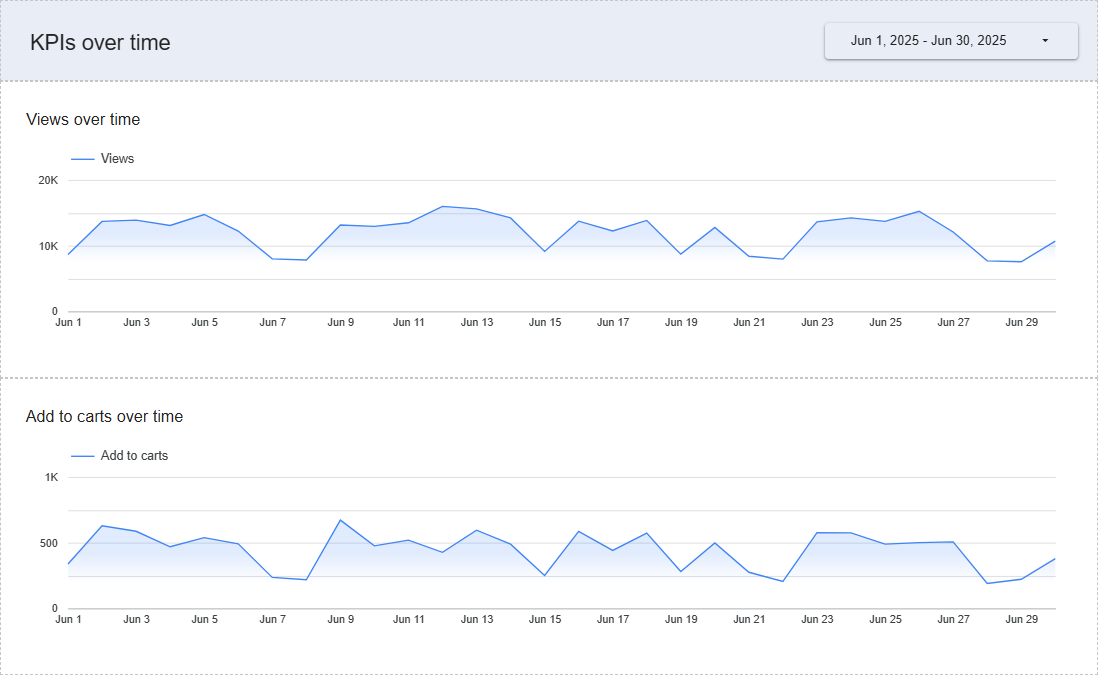
Task: Click 'Jun 19' label on Views chart axis
Action: pyautogui.click(x=681, y=323)
